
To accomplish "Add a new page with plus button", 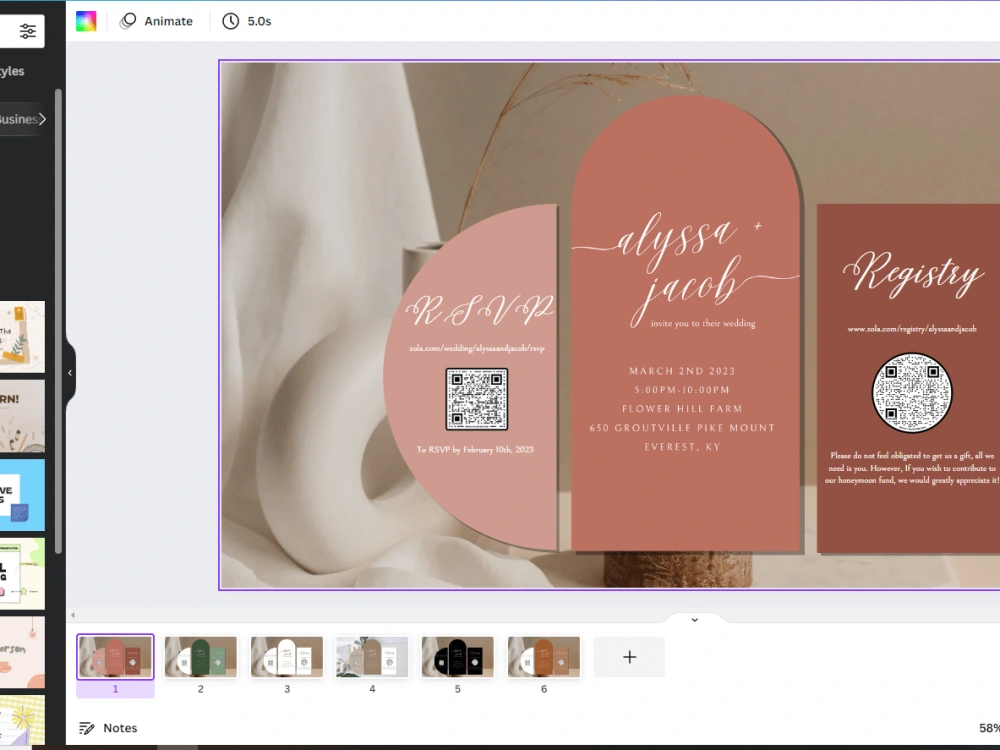I will [x=629, y=657].
